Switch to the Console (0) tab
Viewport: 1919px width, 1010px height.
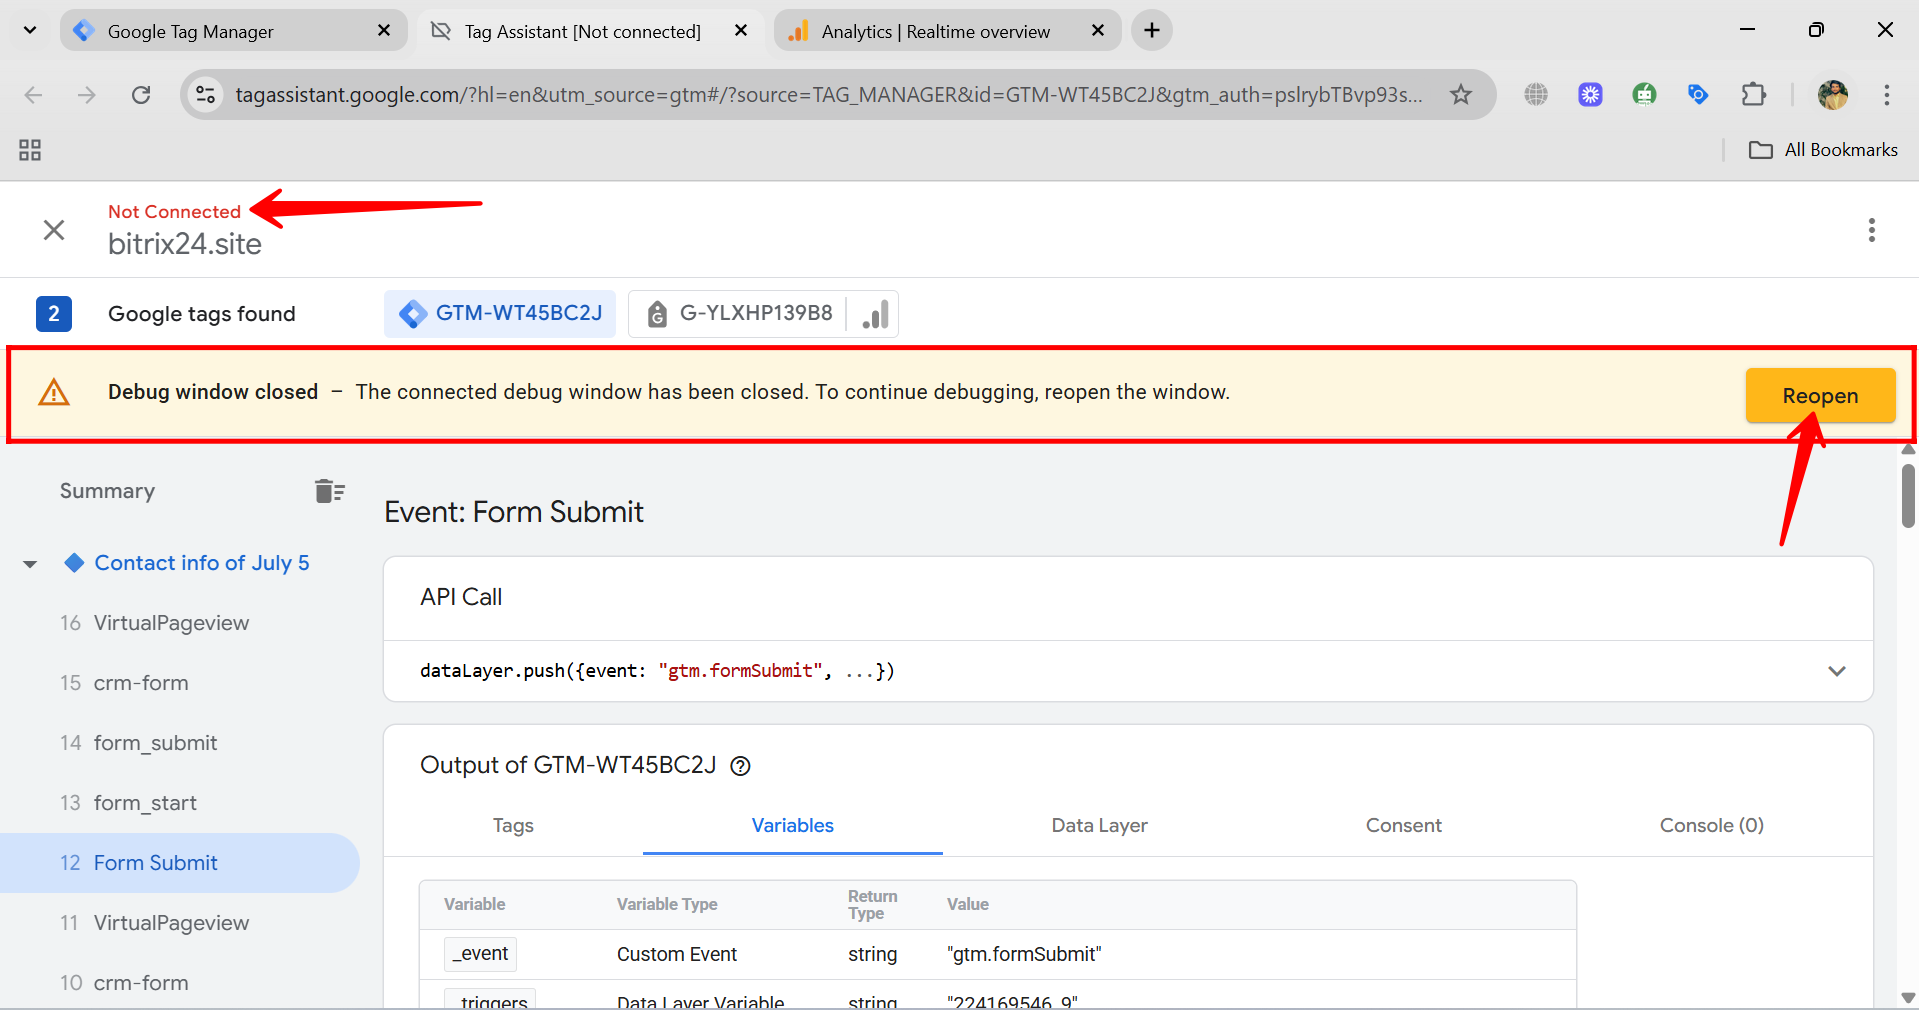[1712, 825]
